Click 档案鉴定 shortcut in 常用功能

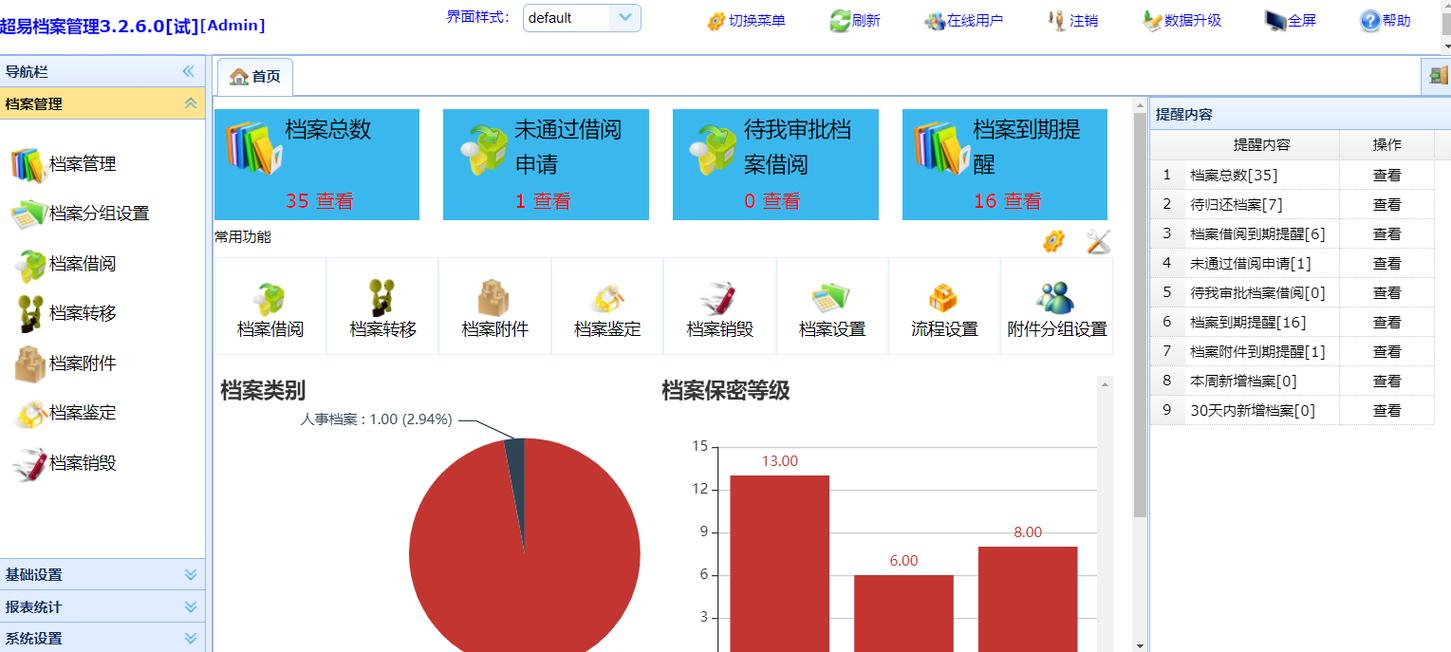pos(607,308)
